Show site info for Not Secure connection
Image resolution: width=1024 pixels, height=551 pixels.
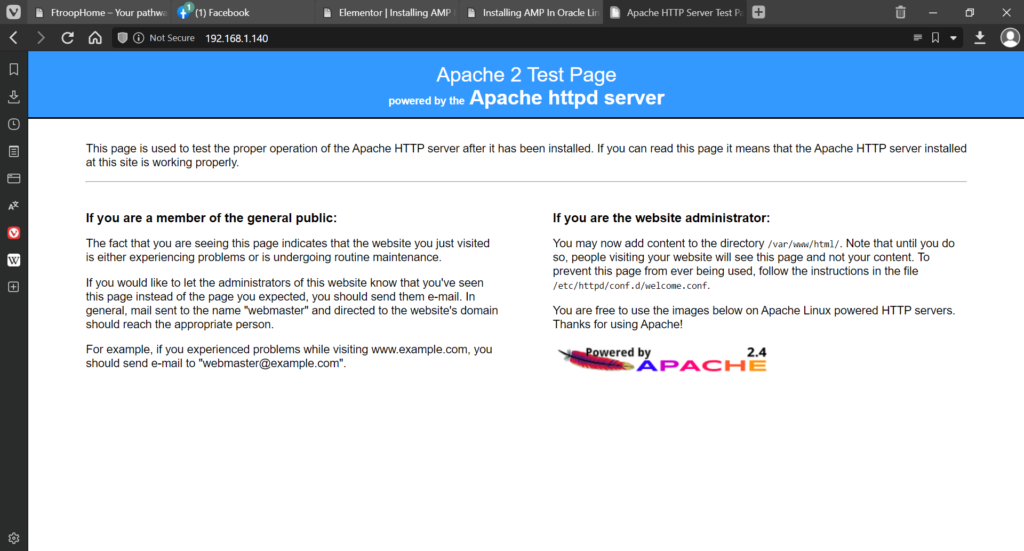164,38
